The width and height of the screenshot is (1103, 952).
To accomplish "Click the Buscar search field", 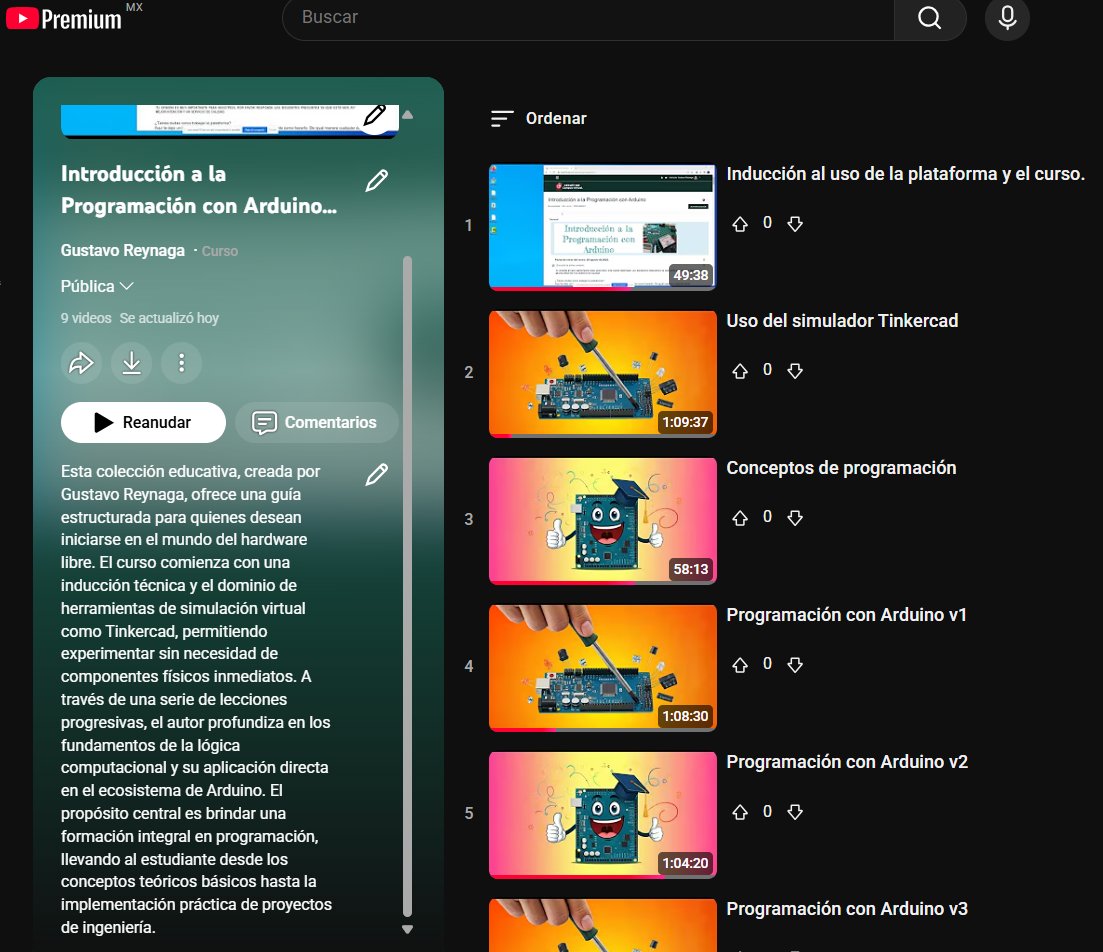I will pos(588,18).
